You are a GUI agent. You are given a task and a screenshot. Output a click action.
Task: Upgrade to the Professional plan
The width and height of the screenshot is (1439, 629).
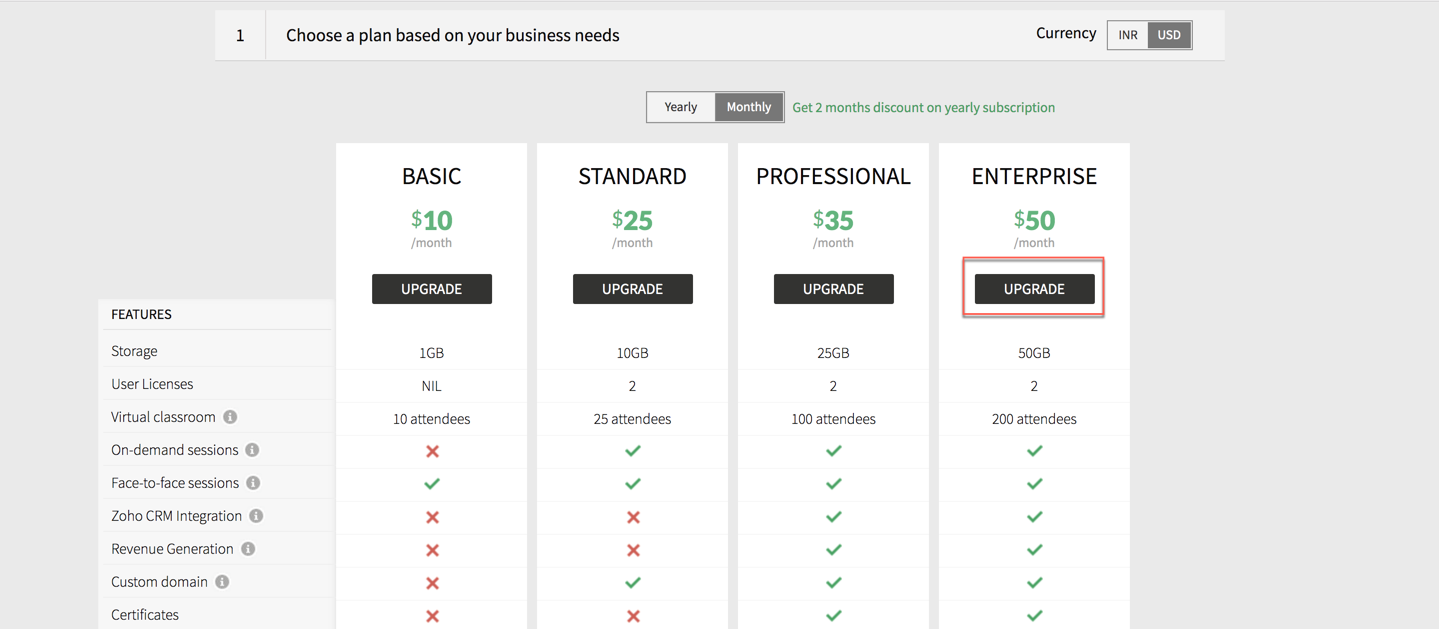pos(834,289)
